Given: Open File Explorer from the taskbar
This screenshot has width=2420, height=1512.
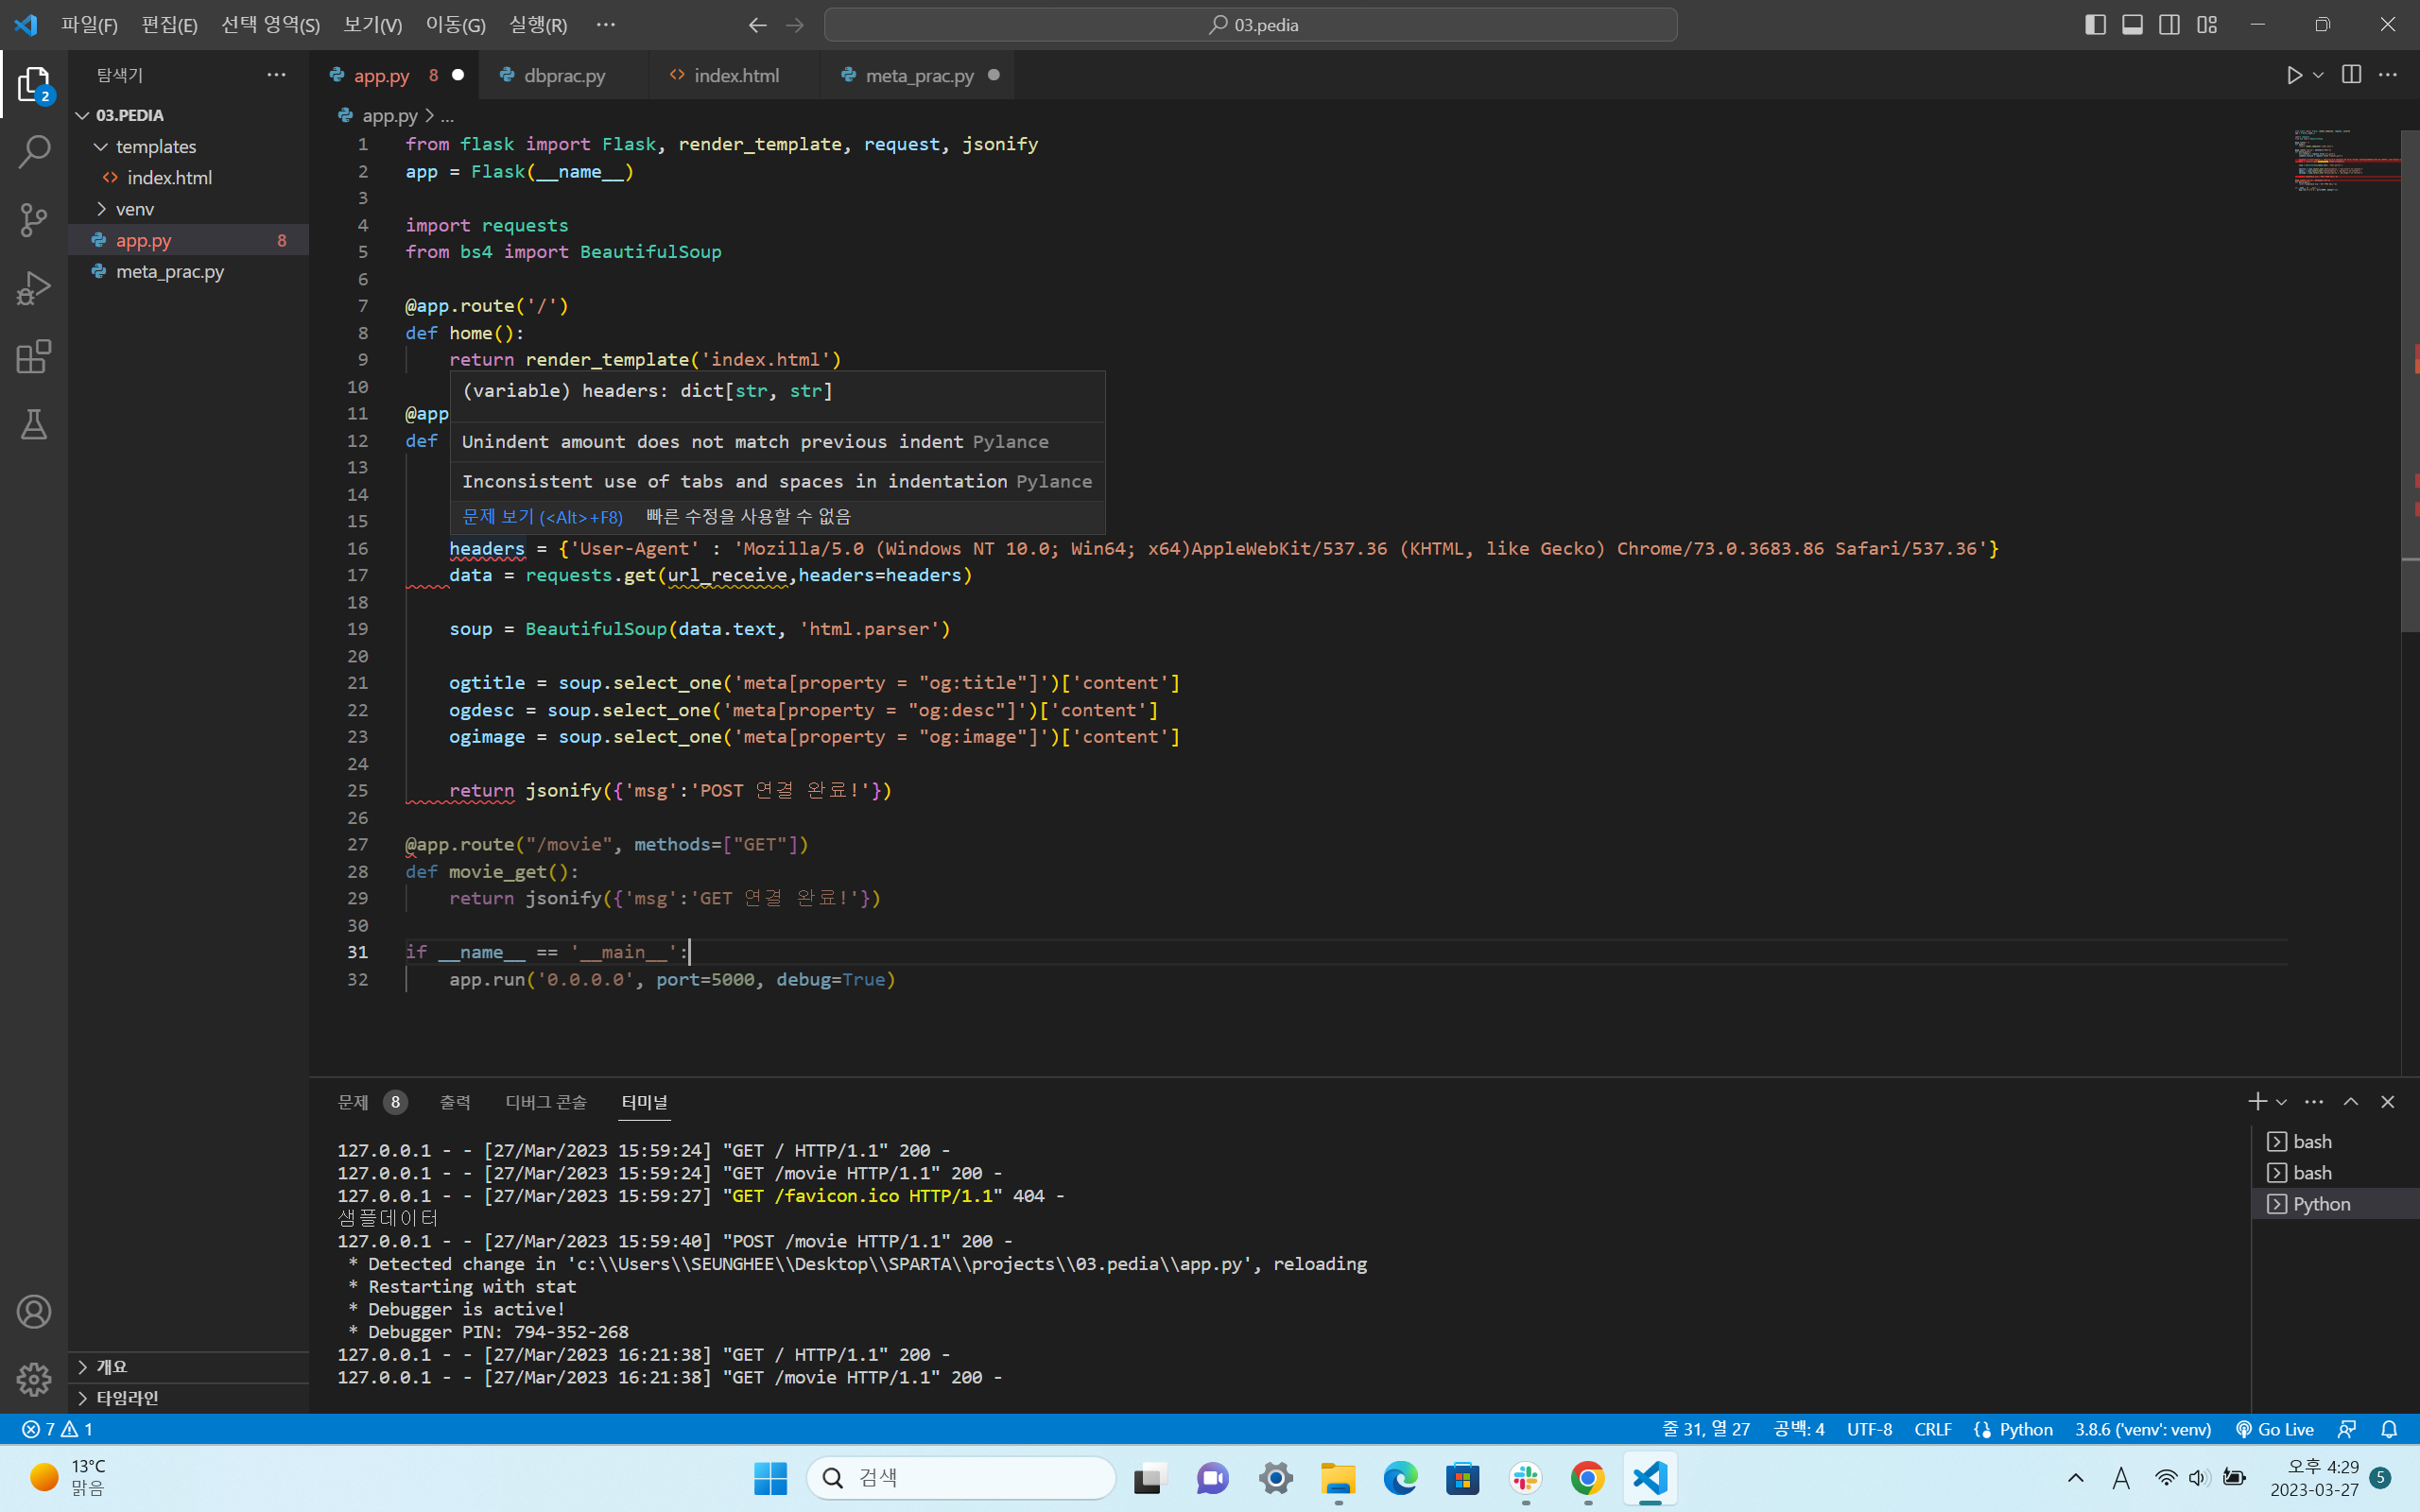Looking at the screenshot, I should [1338, 1478].
